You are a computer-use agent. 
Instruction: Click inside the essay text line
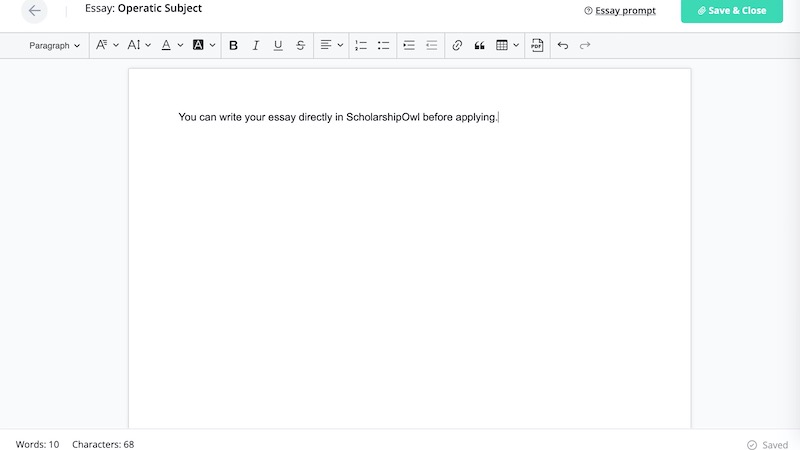338,117
